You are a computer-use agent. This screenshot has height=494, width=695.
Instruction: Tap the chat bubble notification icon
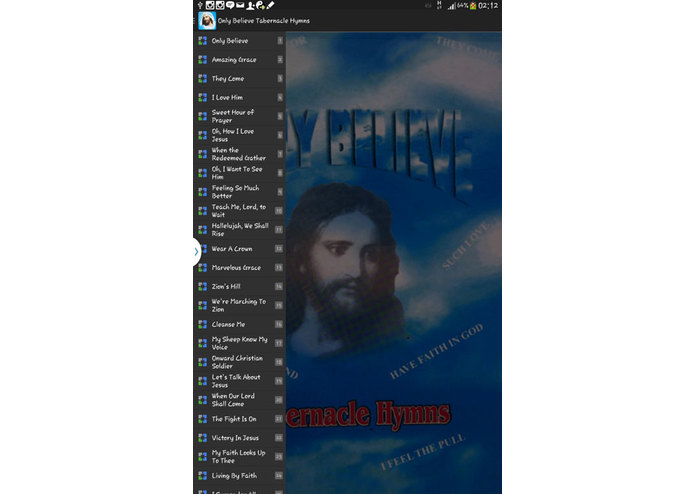[230, 5]
